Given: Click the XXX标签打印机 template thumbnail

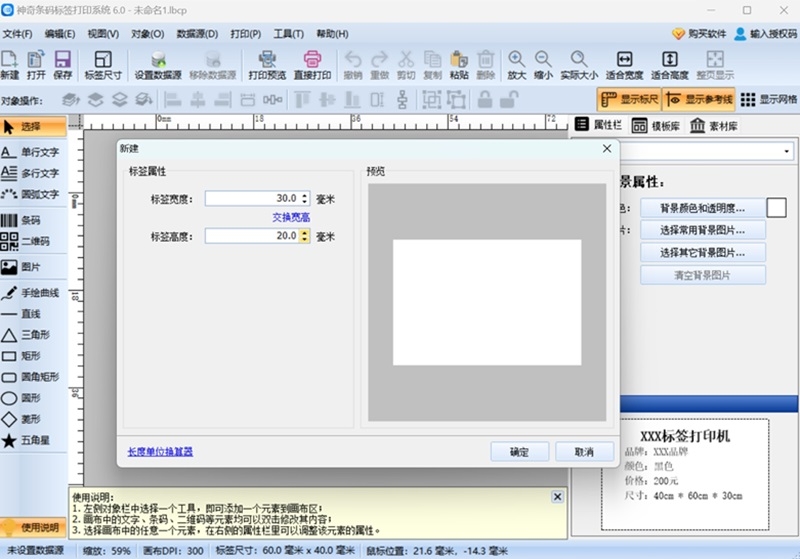Looking at the screenshot, I should [685, 474].
